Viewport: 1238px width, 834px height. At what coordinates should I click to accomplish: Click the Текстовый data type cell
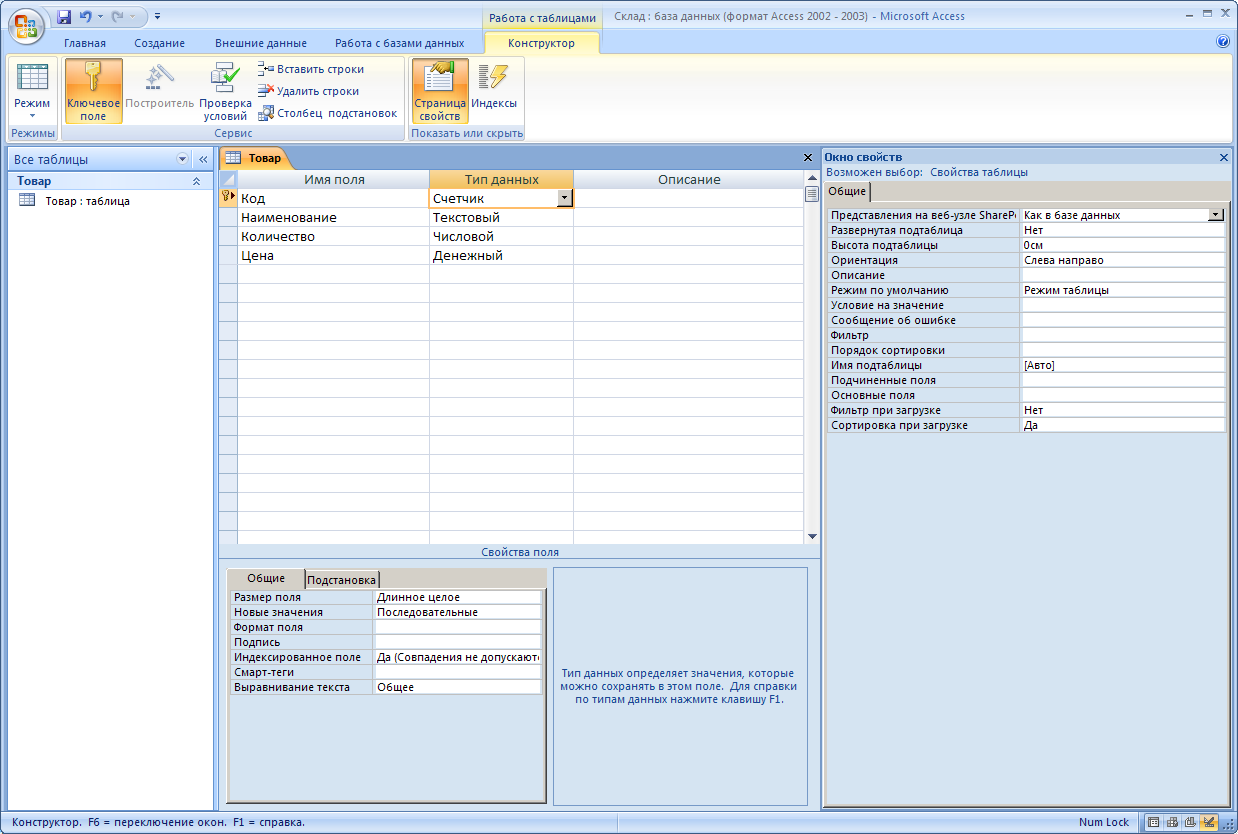click(x=501, y=217)
